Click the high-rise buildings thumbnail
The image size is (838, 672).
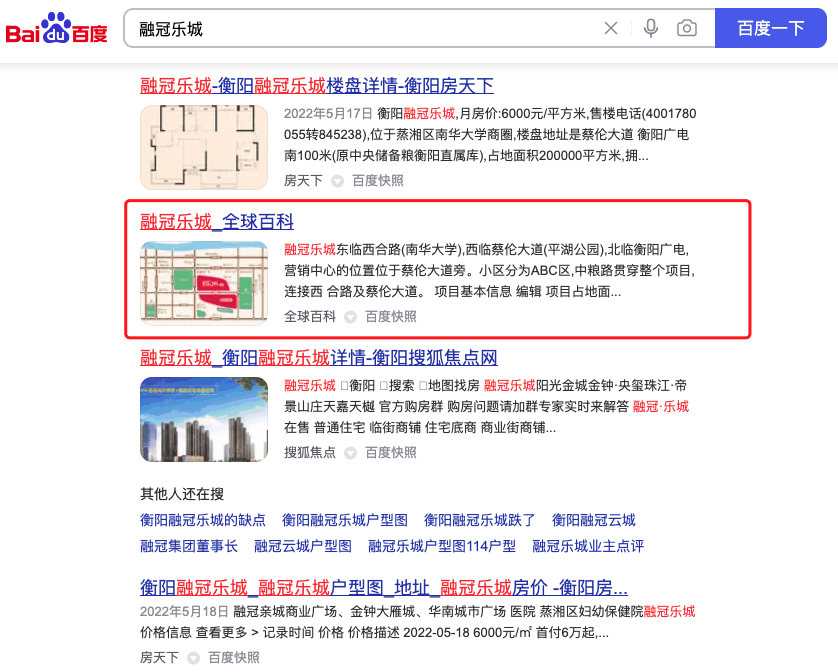(x=204, y=419)
